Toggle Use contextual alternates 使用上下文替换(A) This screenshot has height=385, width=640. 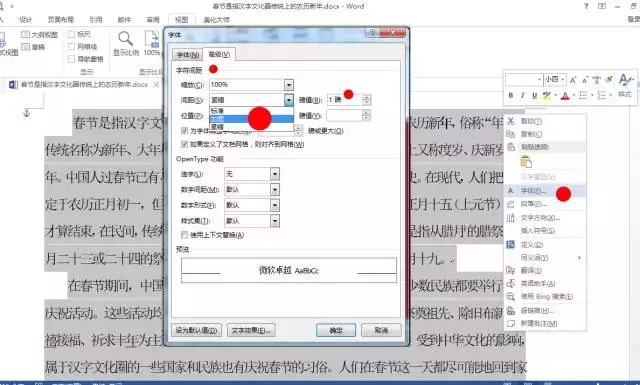[x=184, y=235]
